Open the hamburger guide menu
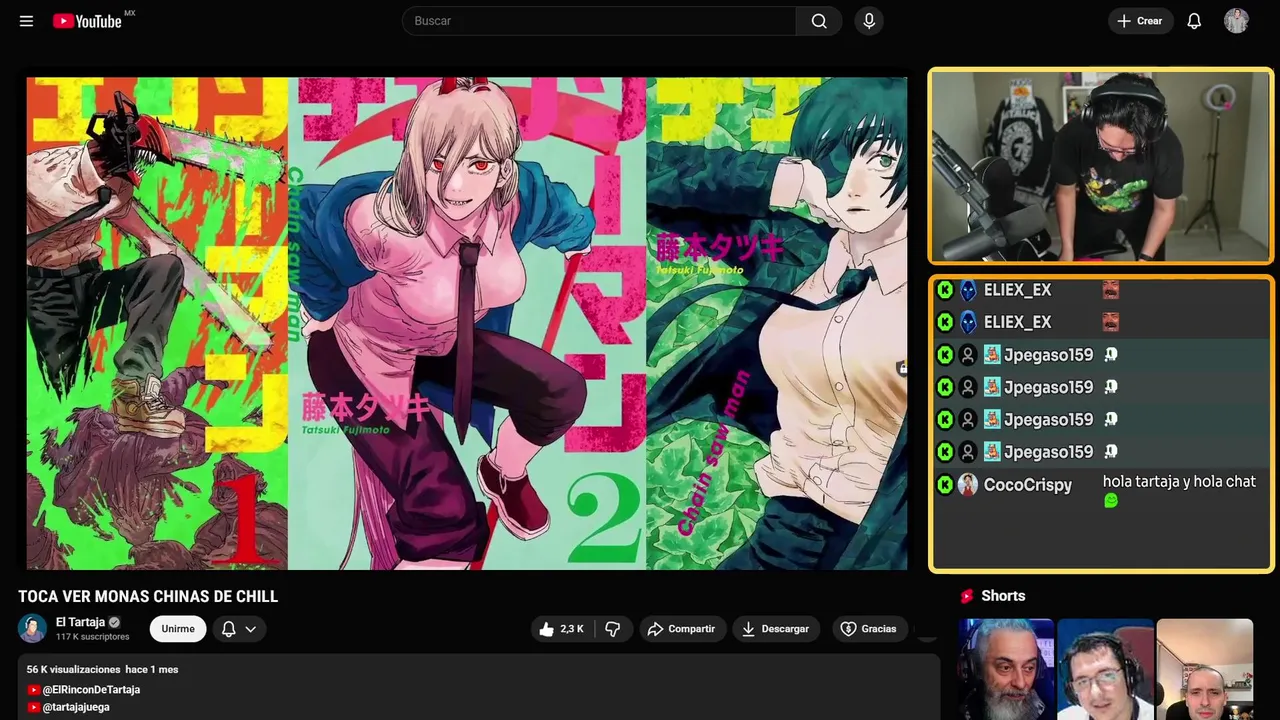This screenshot has height=720, width=1280. [x=26, y=21]
